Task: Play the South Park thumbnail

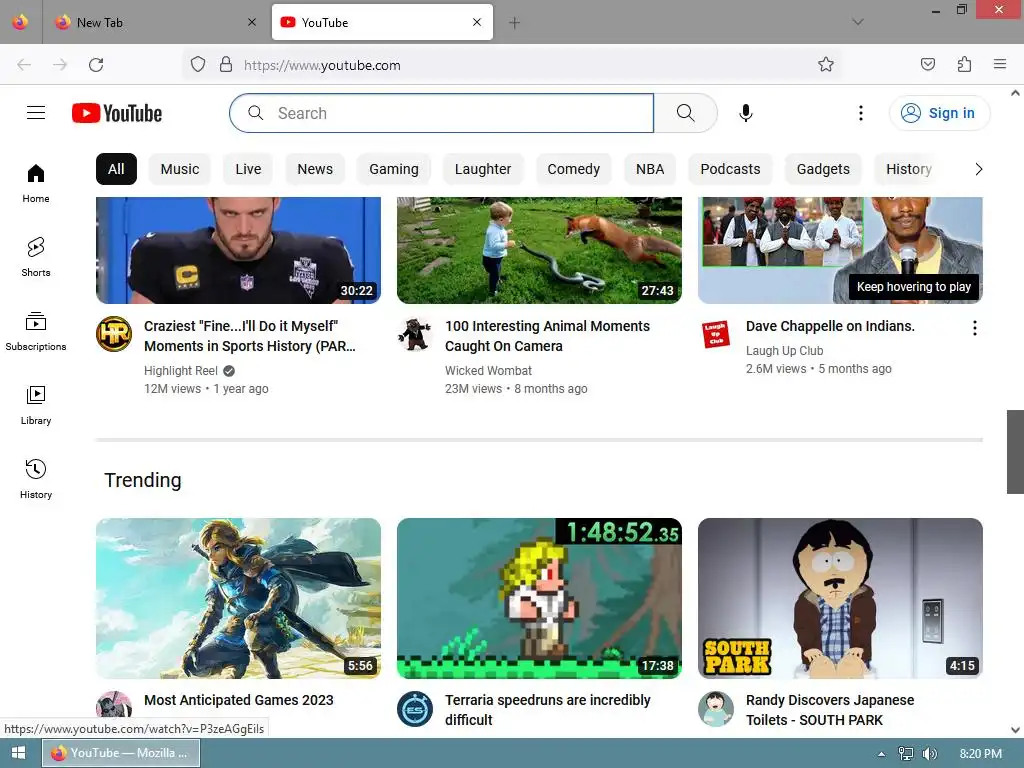Action: [840, 598]
